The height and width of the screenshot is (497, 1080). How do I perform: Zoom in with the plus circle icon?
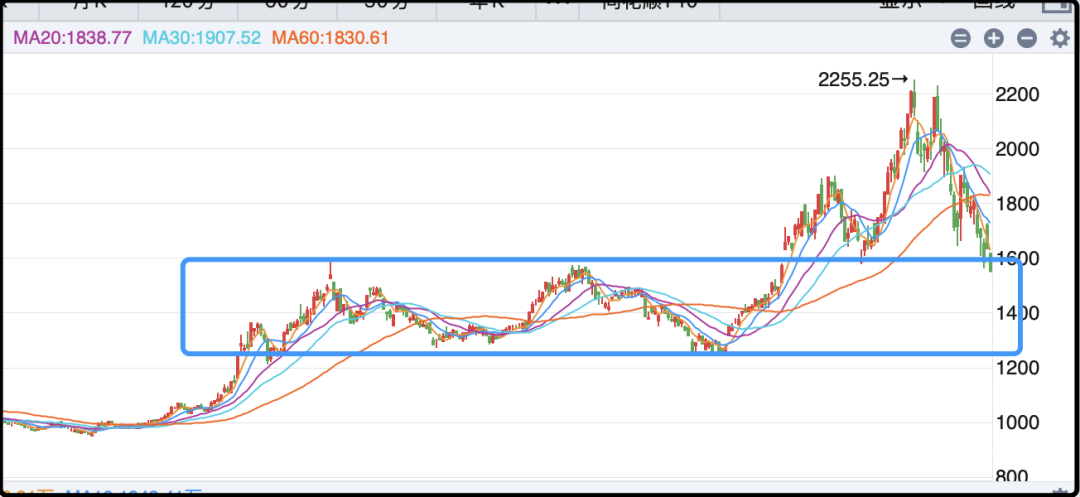(x=993, y=39)
